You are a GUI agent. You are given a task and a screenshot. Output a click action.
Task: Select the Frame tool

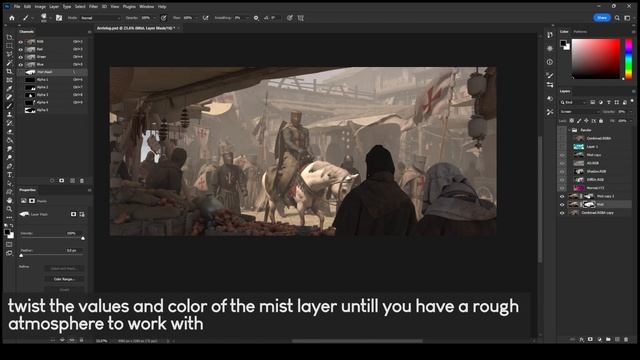(9, 80)
